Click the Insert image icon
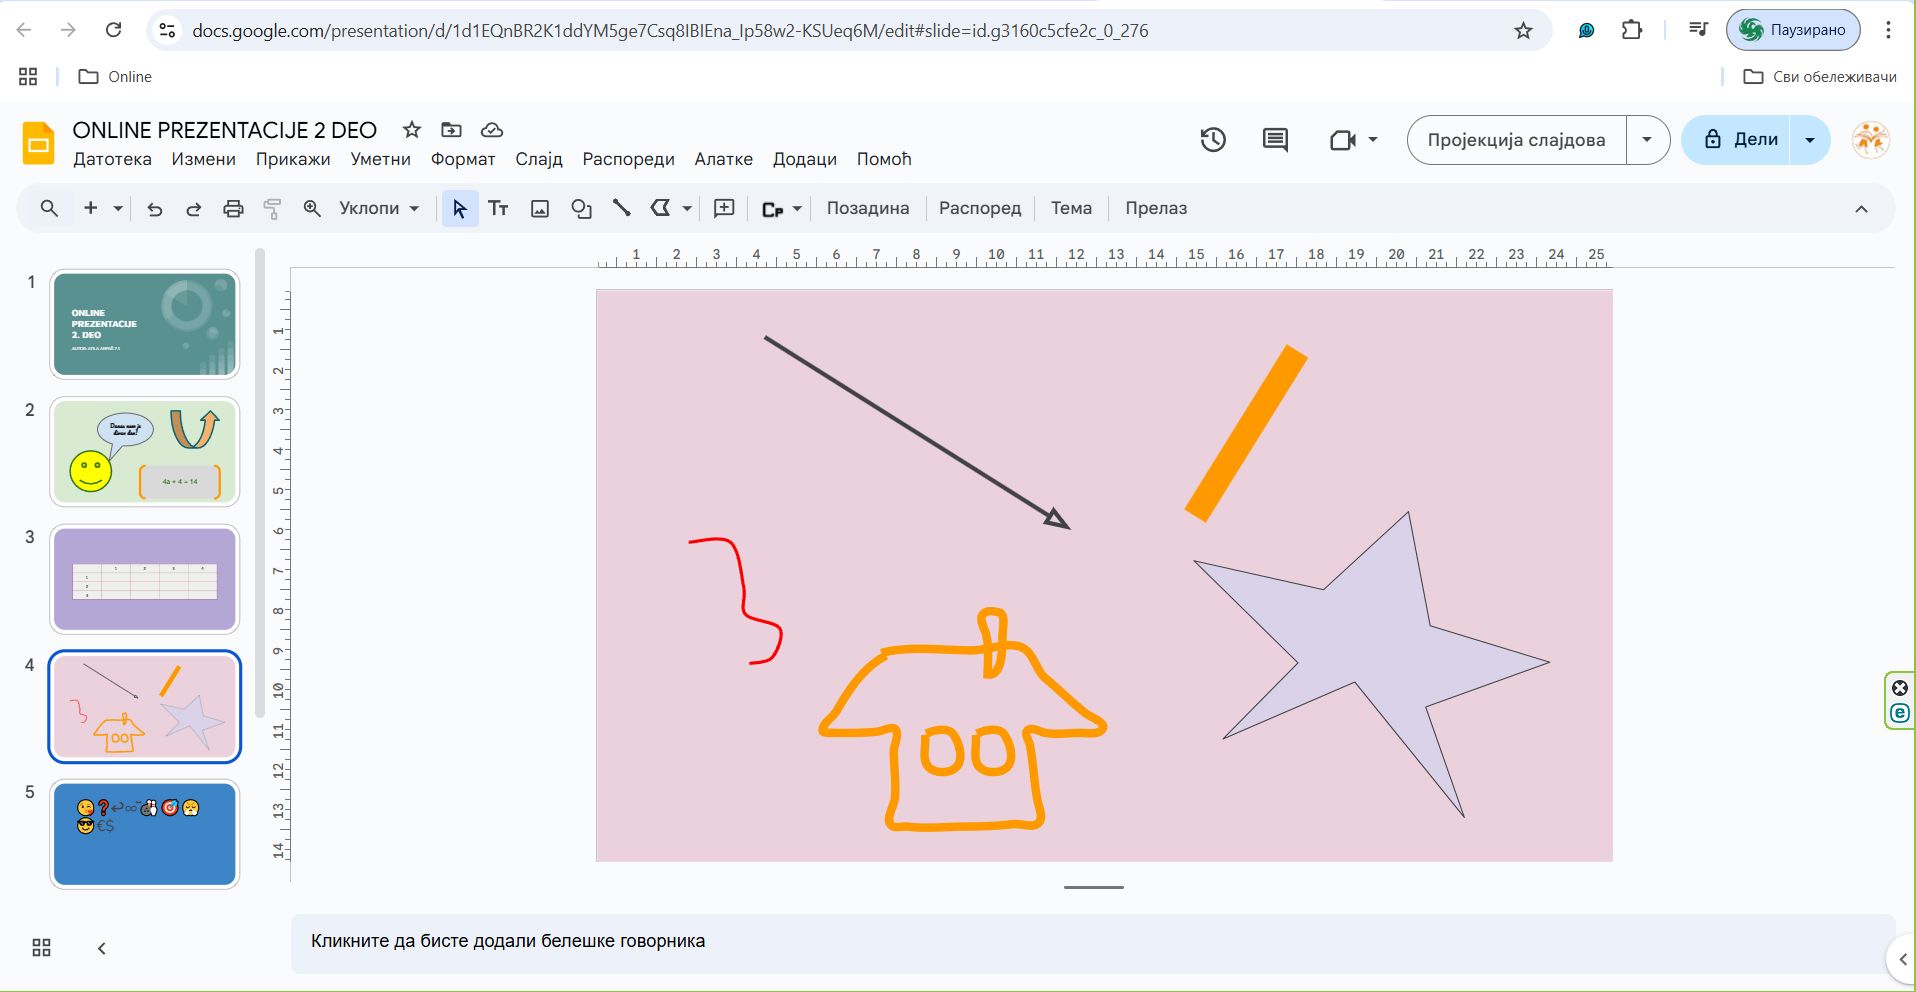The height and width of the screenshot is (992, 1916). pos(540,209)
